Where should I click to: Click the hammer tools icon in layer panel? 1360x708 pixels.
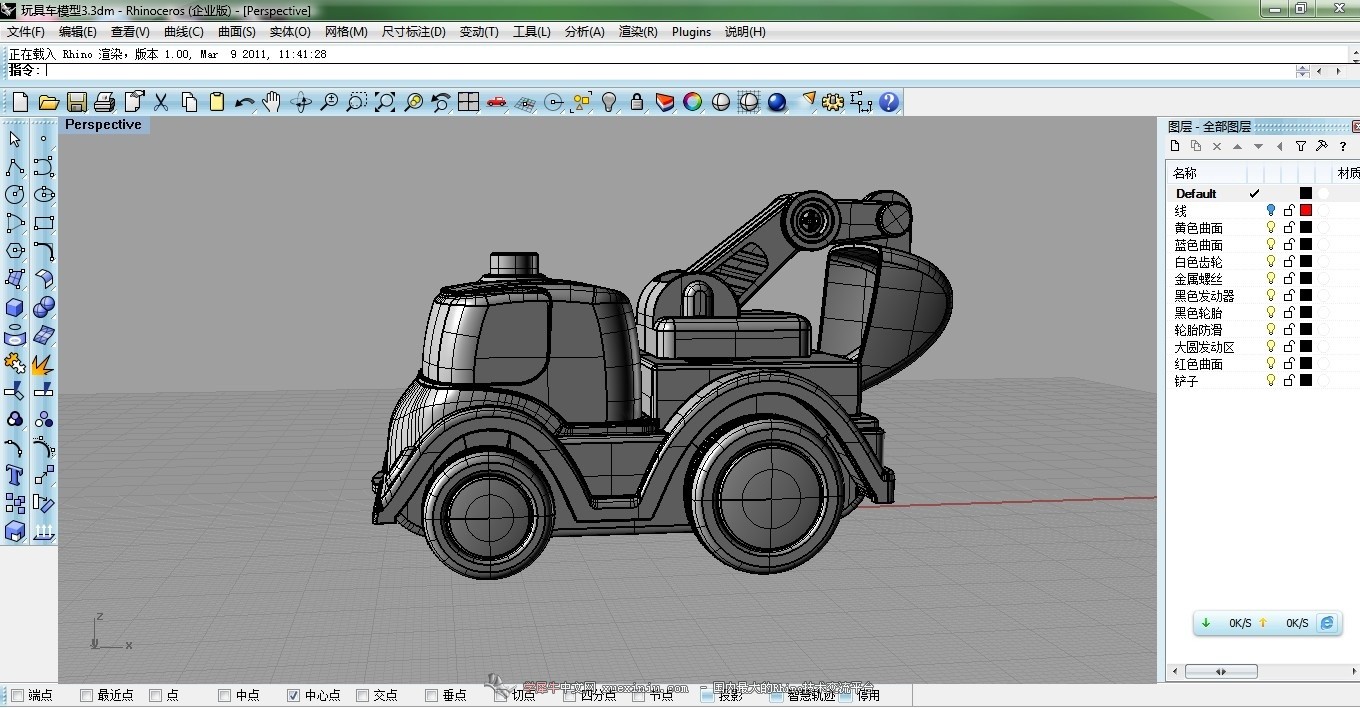1322,146
